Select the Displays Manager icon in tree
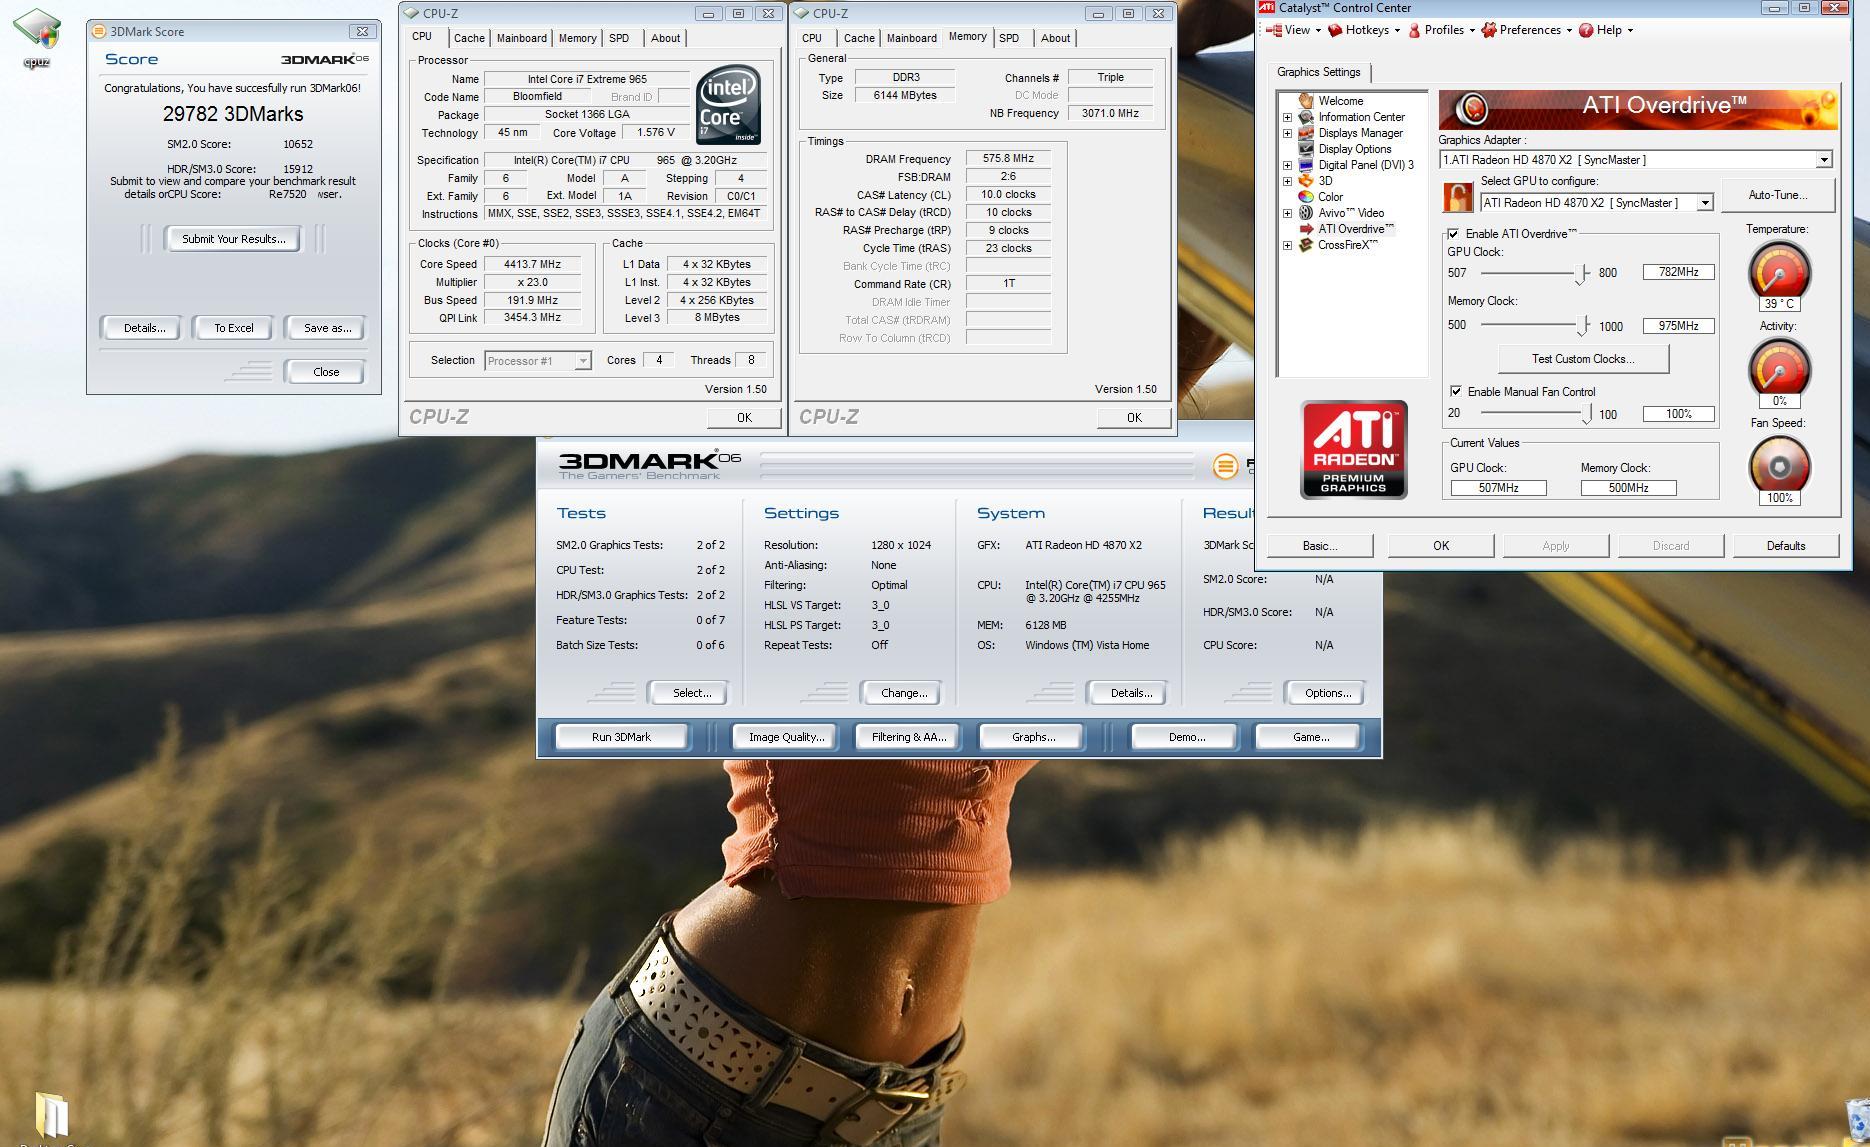This screenshot has height=1147, width=1870. [x=1306, y=133]
